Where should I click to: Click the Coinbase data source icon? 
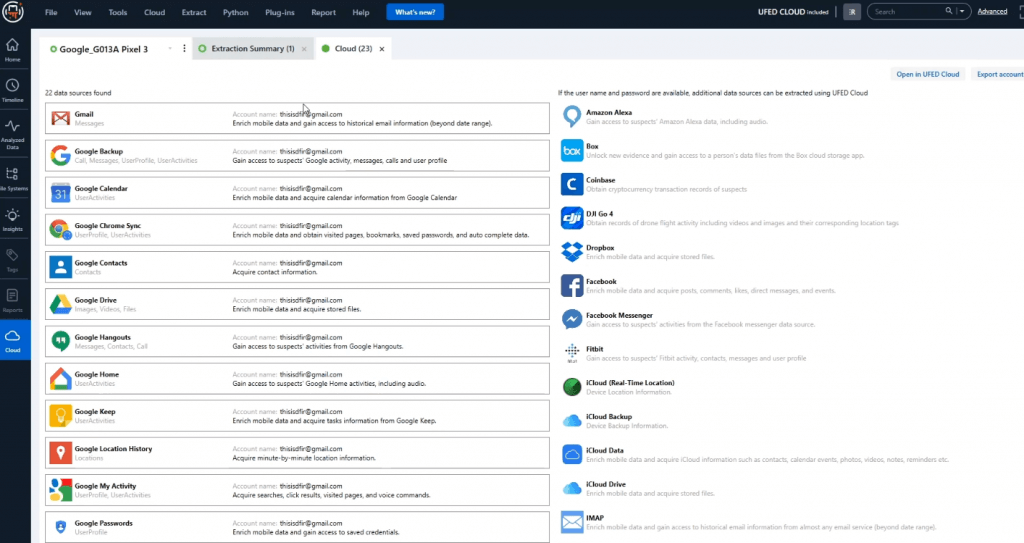572,184
